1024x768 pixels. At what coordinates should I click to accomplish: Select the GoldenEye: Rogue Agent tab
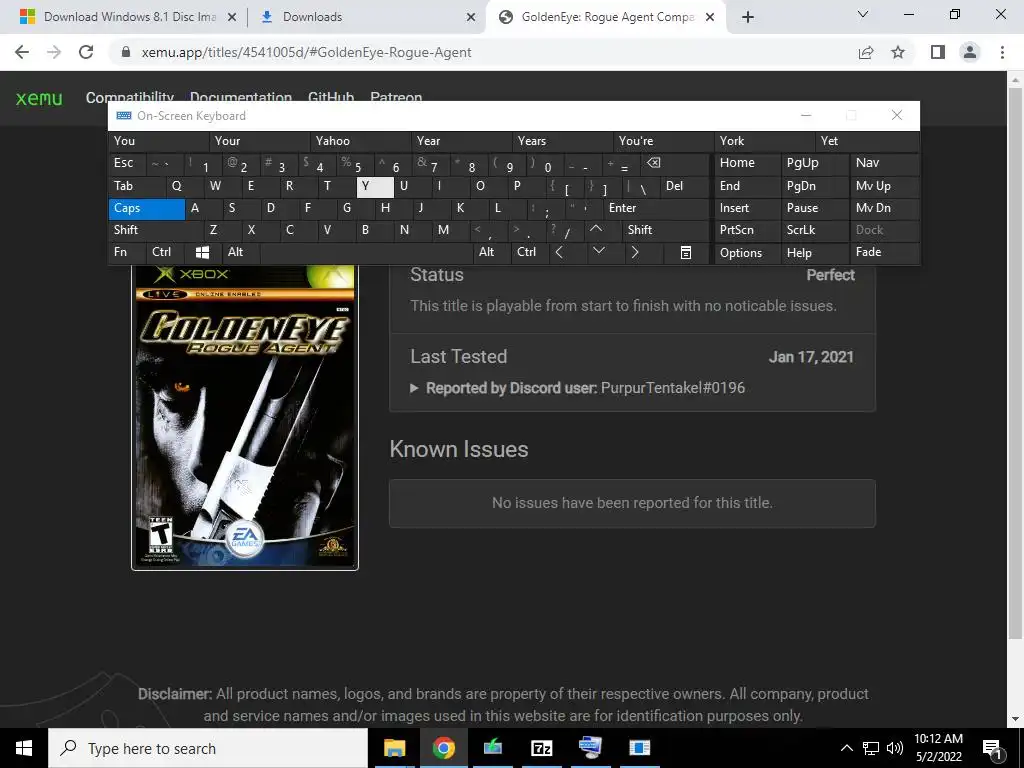606,17
